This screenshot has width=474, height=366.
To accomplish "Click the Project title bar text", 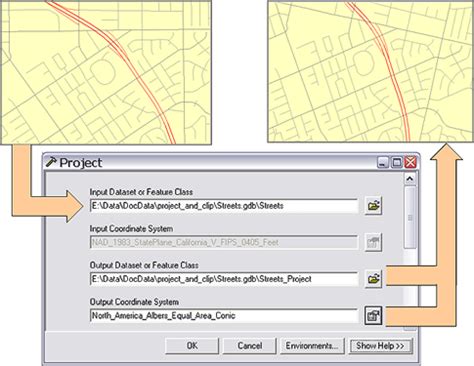I will 81,163.
